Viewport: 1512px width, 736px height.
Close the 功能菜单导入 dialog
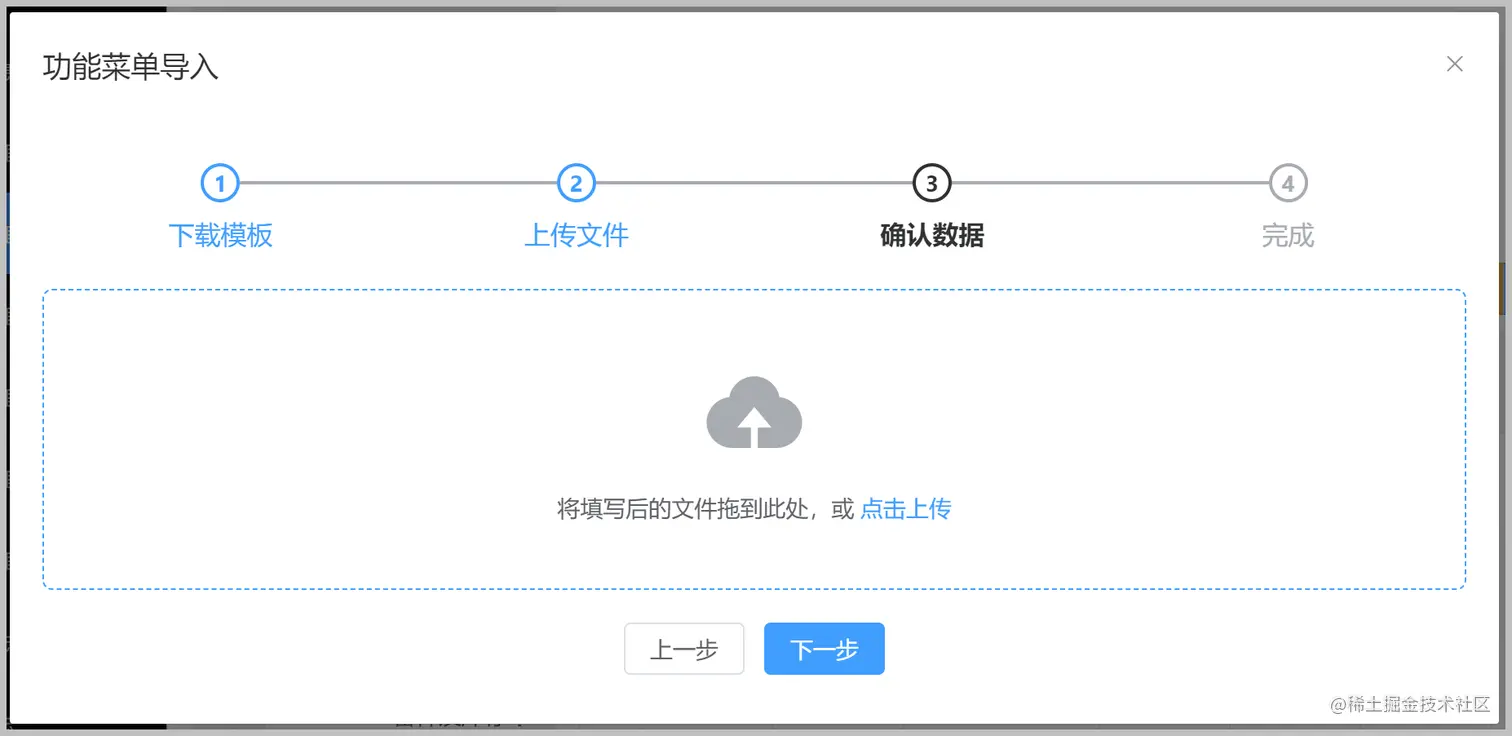click(x=1455, y=64)
